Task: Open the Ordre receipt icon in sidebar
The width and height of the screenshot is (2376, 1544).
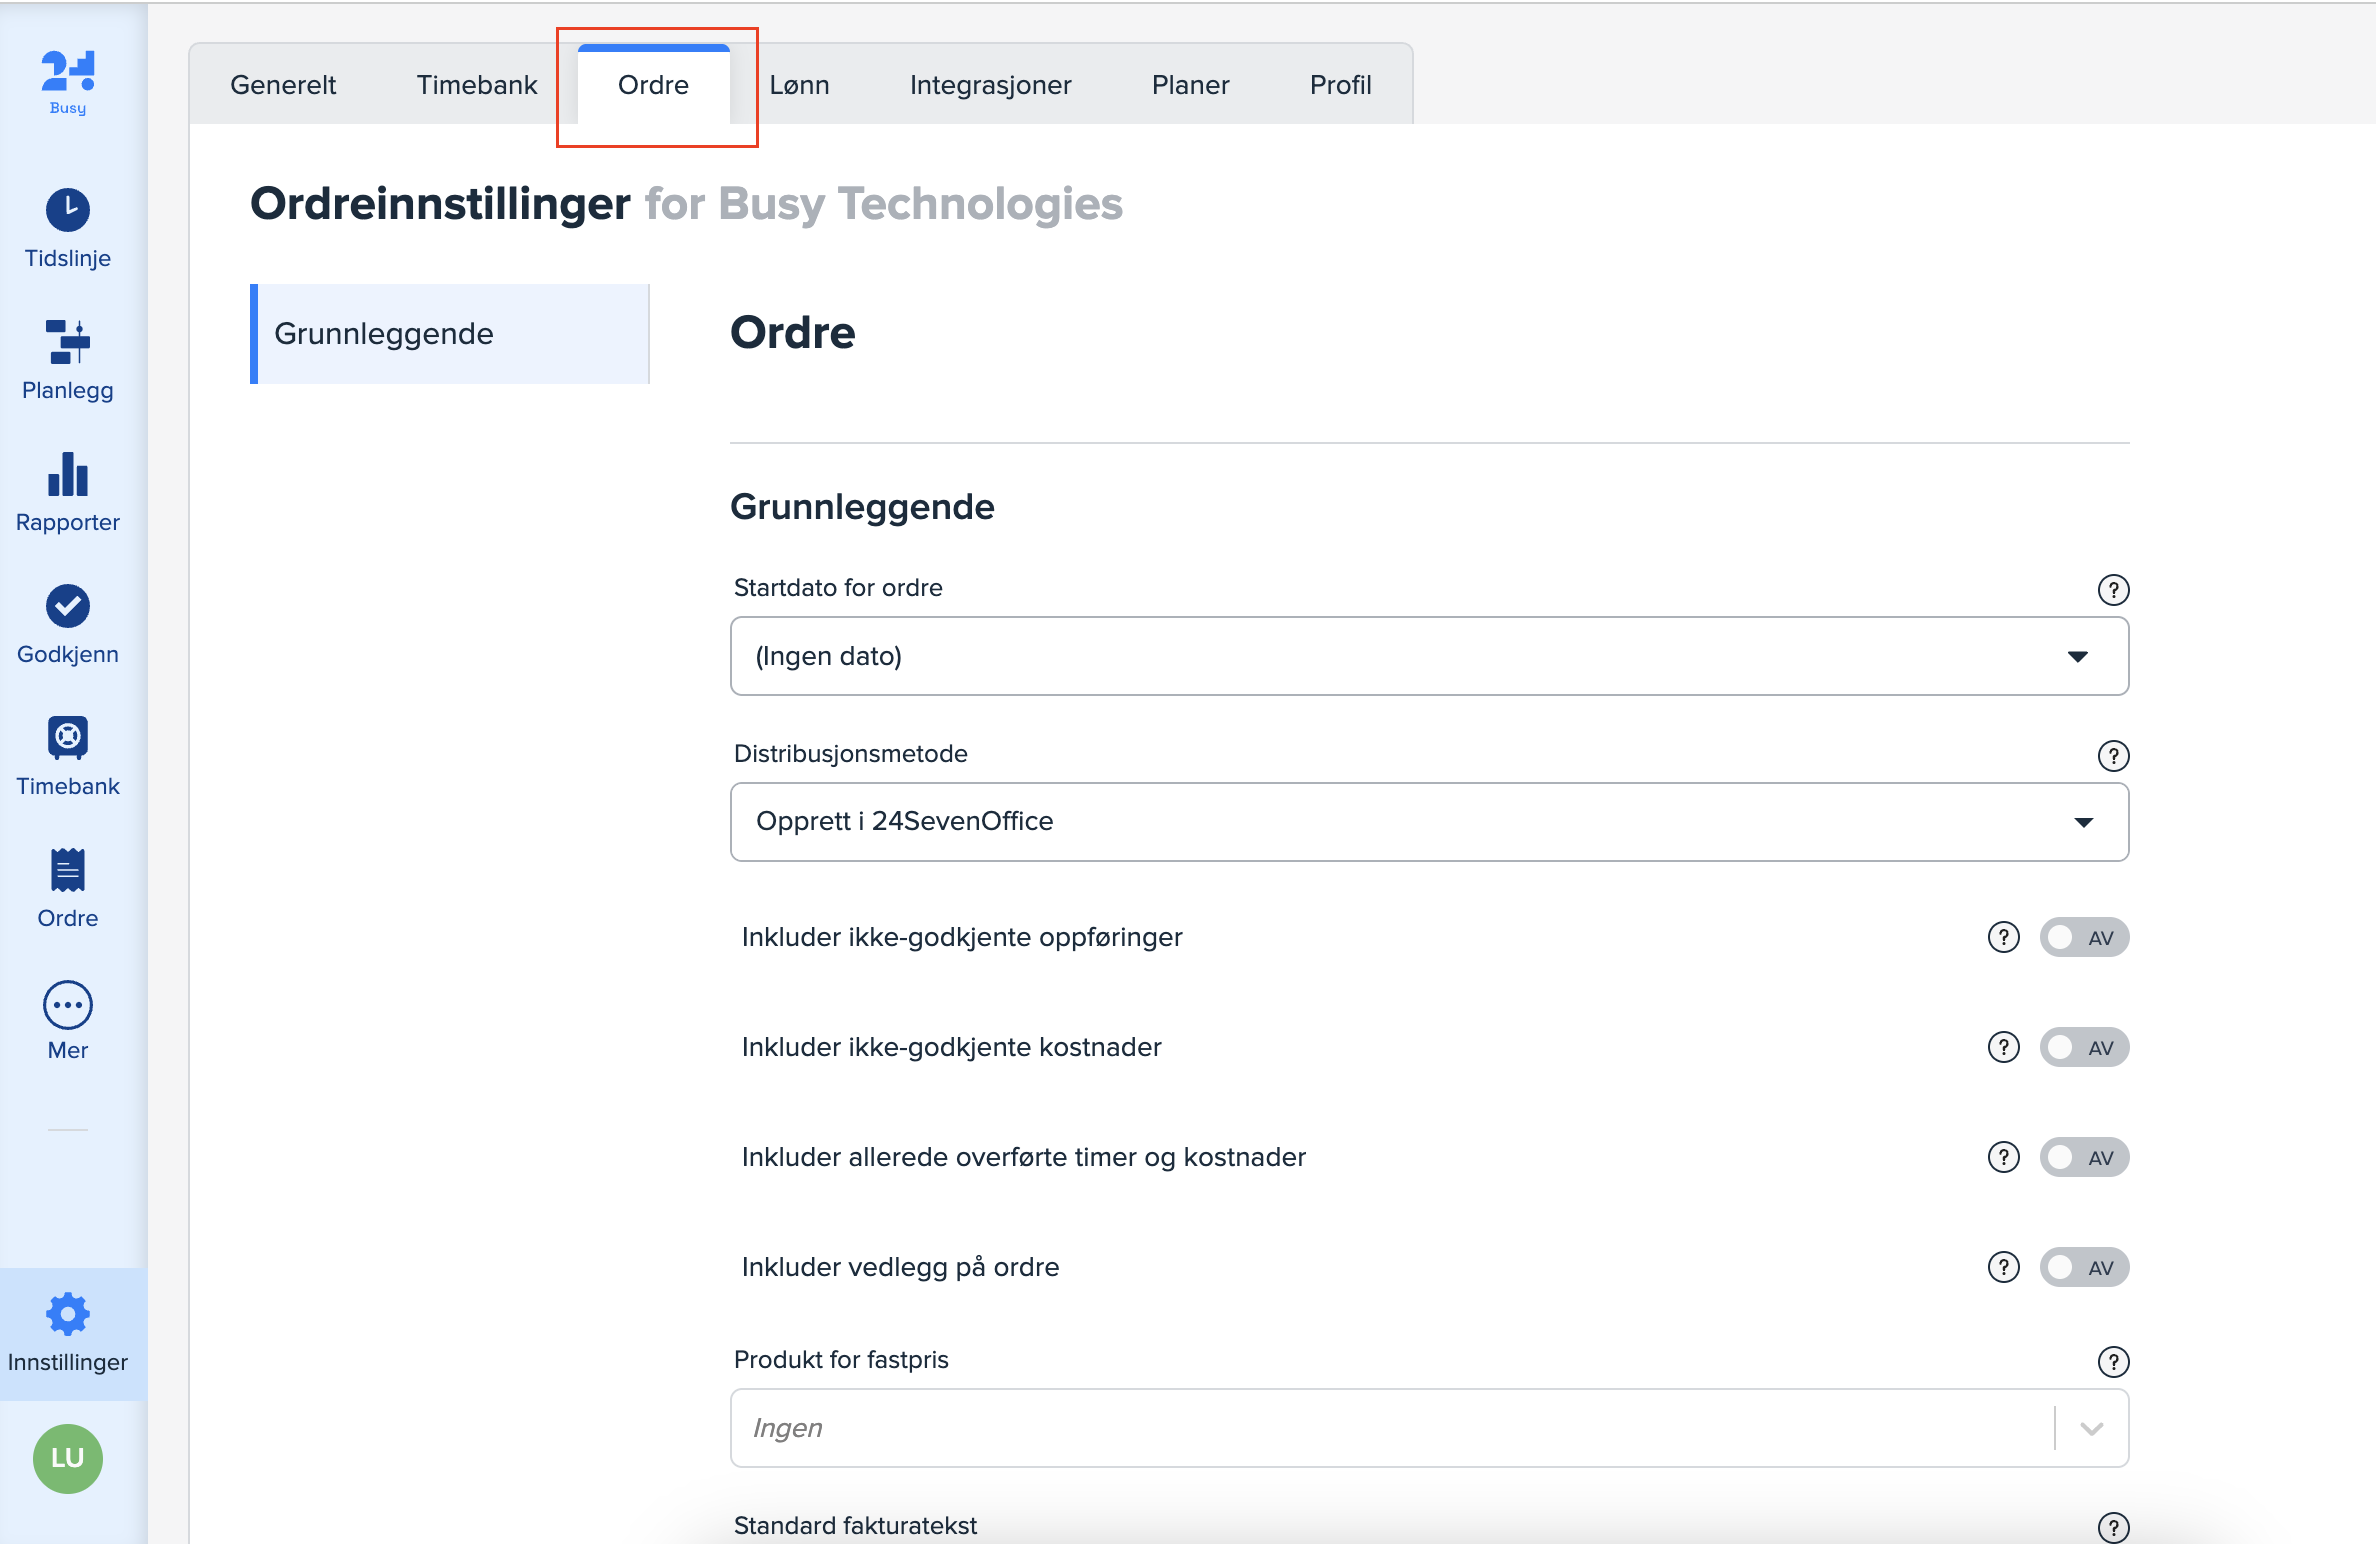Action: click(x=67, y=870)
